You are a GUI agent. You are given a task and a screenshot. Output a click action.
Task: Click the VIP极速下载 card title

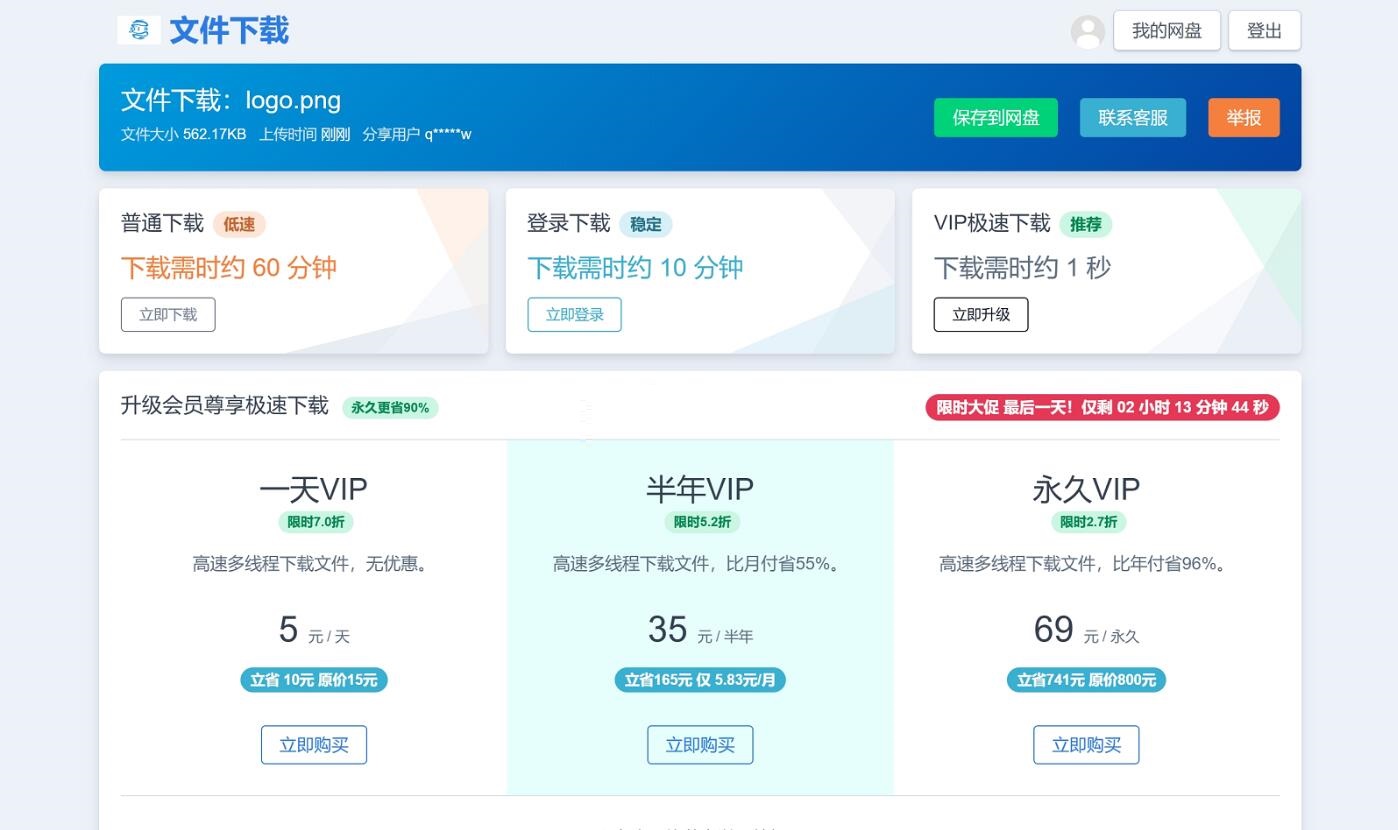pyautogui.click(x=992, y=223)
